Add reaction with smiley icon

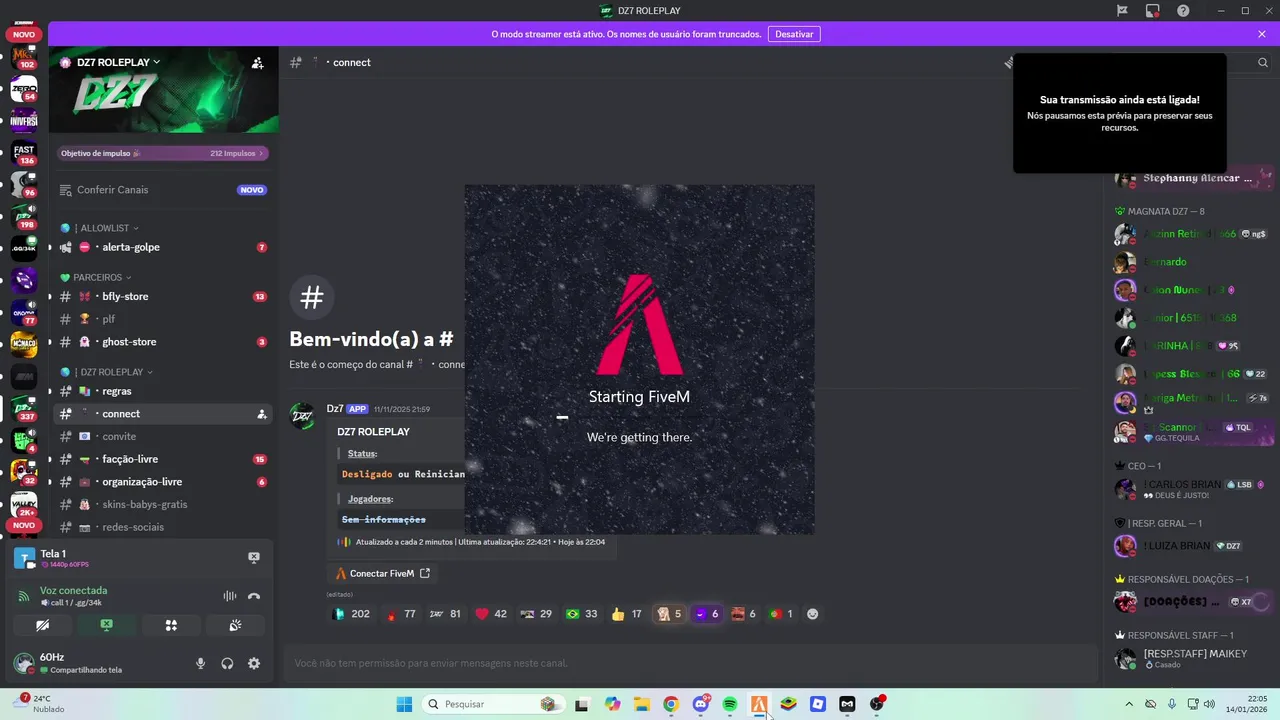(812, 614)
